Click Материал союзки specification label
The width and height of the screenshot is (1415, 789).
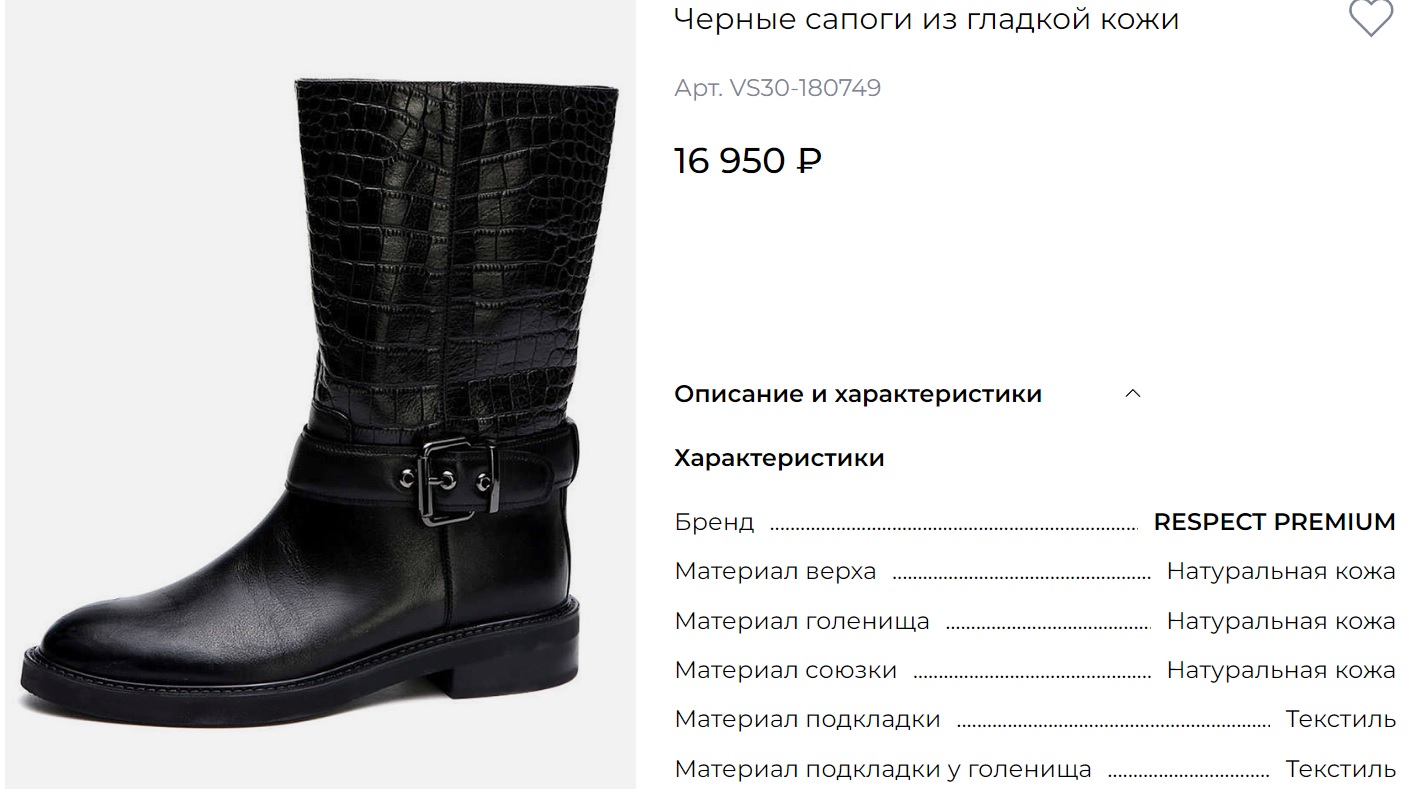coord(786,670)
